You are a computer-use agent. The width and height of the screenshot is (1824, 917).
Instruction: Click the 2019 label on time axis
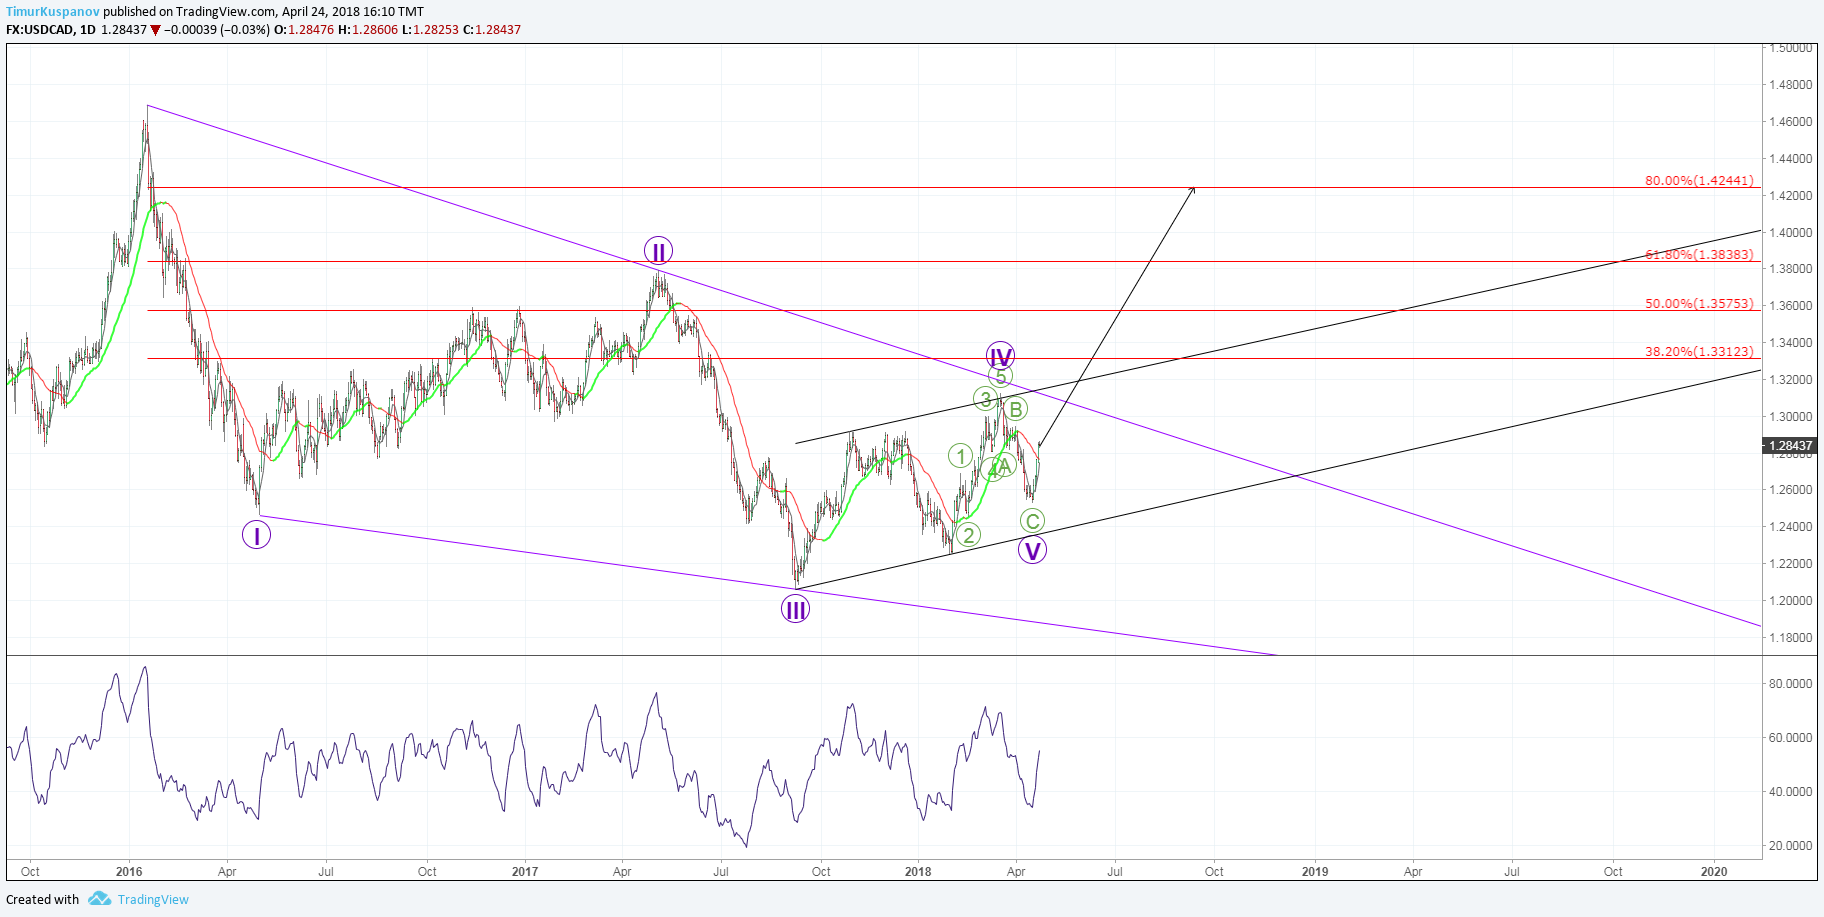tap(1315, 872)
